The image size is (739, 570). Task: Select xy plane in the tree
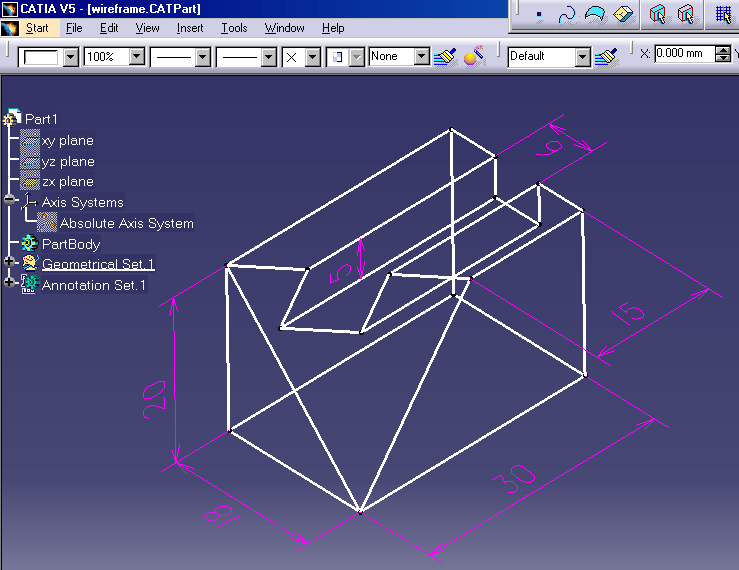pyautogui.click(x=68, y=140)
